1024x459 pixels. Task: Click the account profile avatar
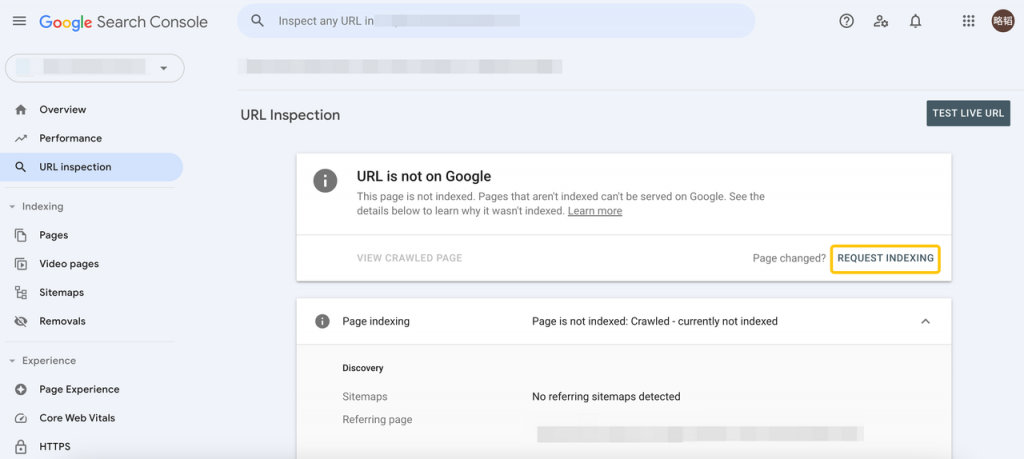(x=1002, y=21)
